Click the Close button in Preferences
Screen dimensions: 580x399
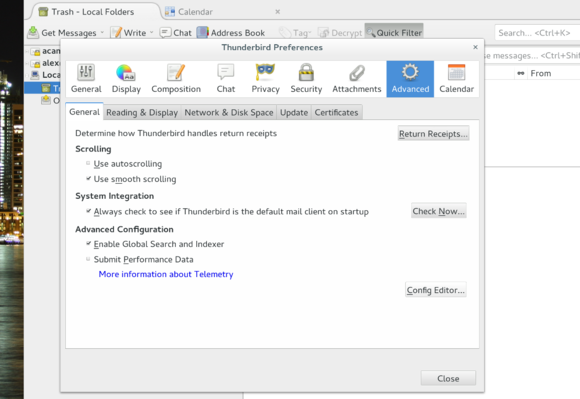448,378
